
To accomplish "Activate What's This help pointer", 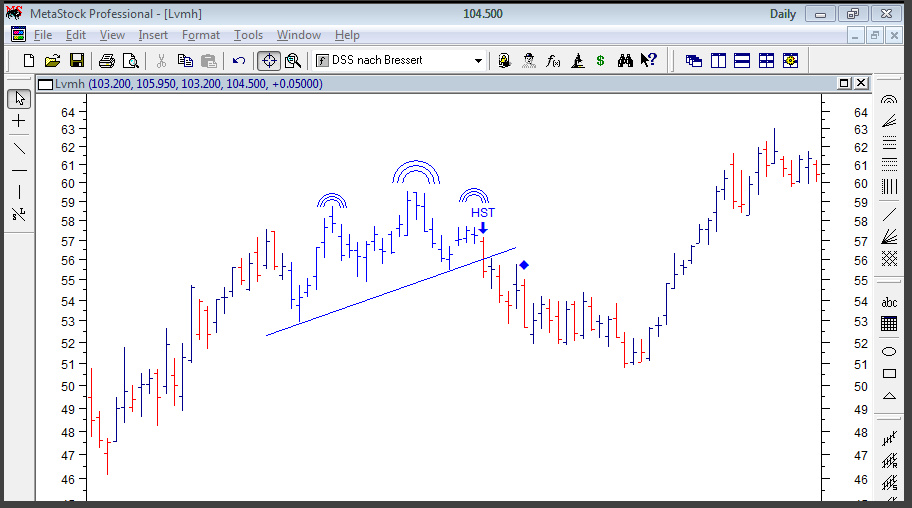I will tap(649, 61).
